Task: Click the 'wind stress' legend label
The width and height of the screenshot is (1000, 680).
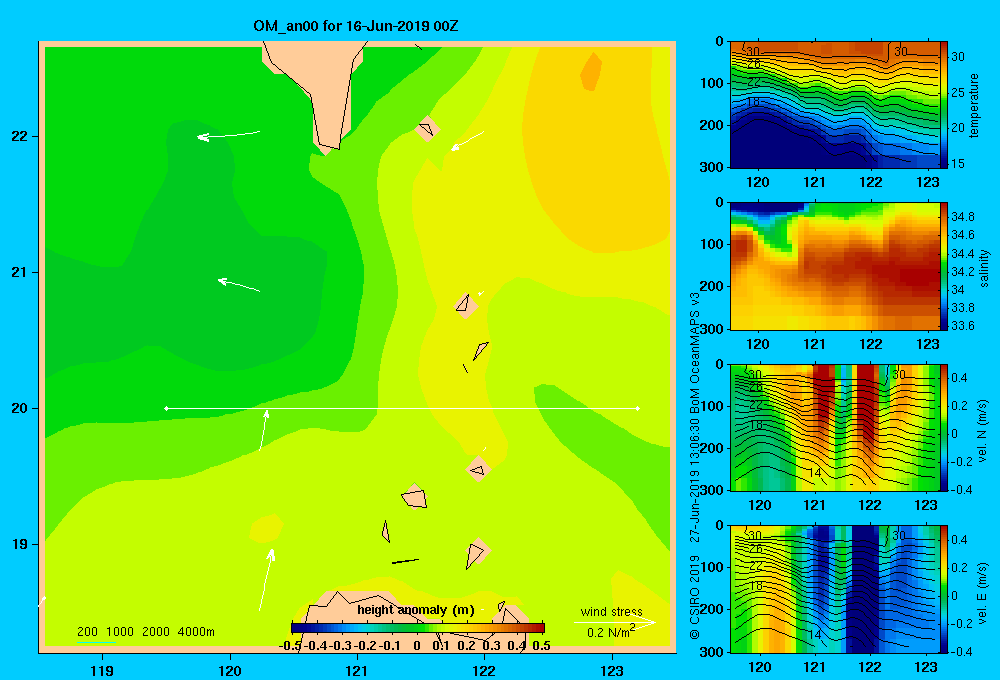Action: click(x=612, y=611)
